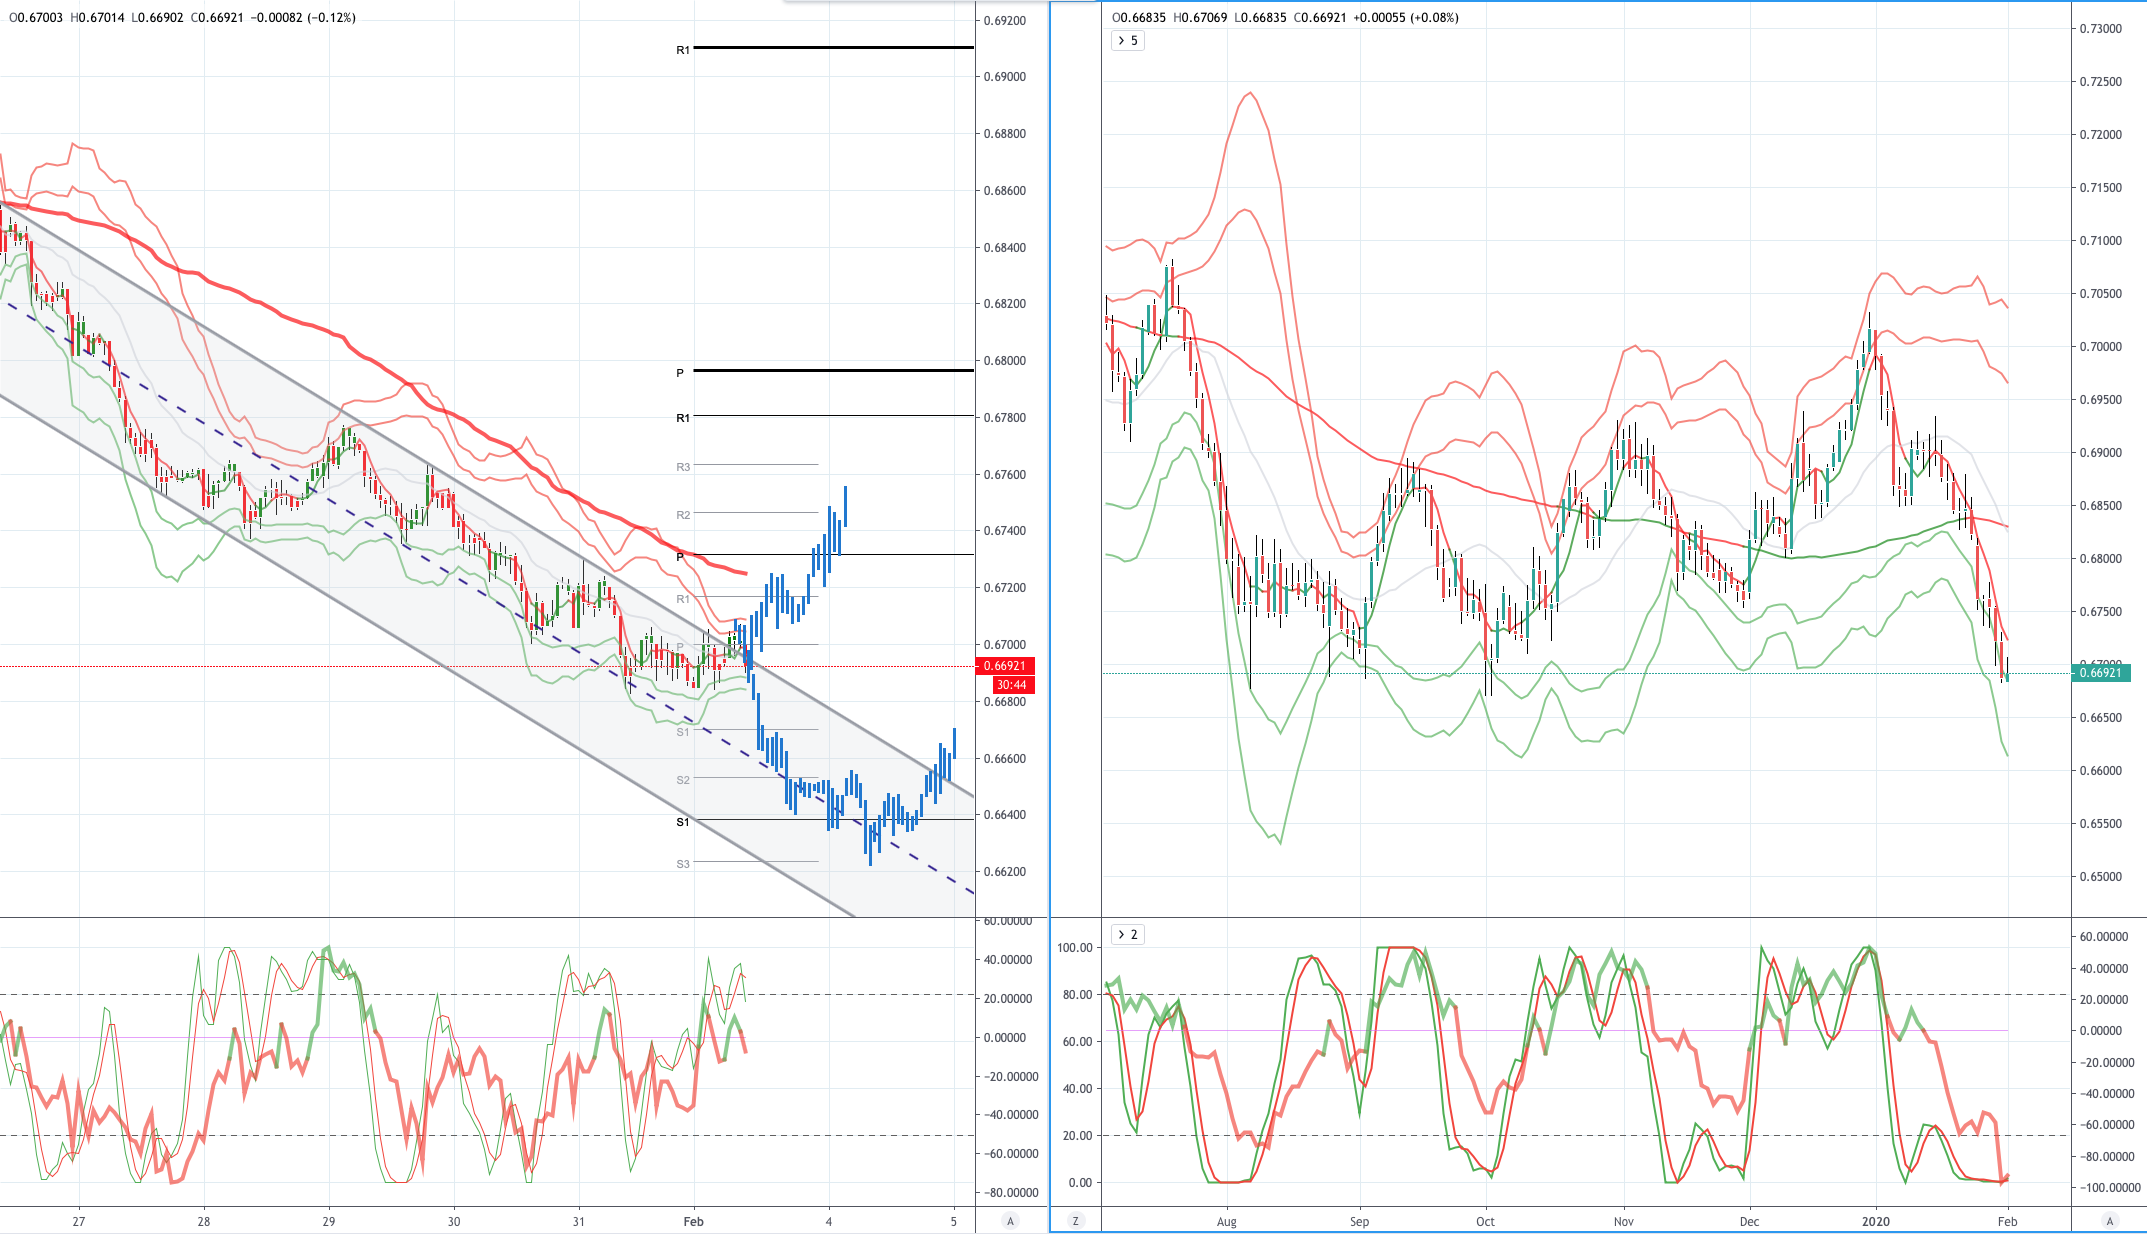Click 0.71500 on the right price scale

(x=2101, y=188)
